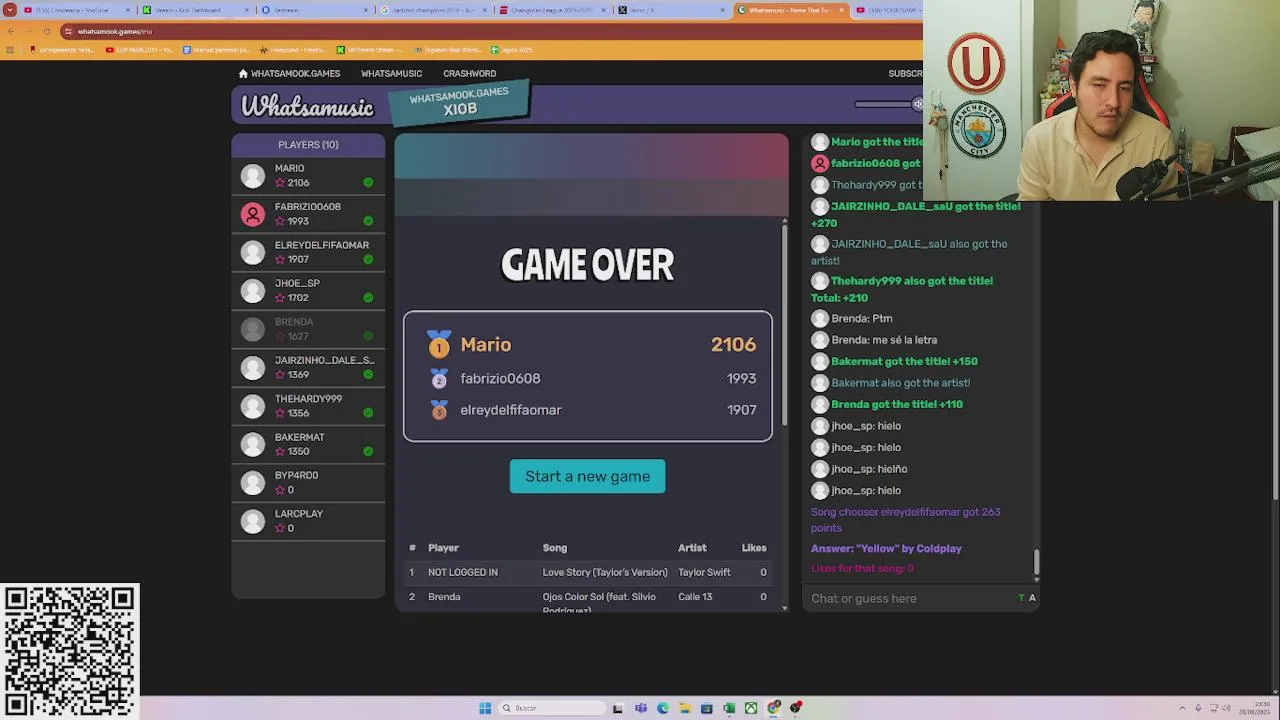Click LARCPLAY's avatar in players list
Viewport: 1280px width, 720px height.
pos(253,521)
